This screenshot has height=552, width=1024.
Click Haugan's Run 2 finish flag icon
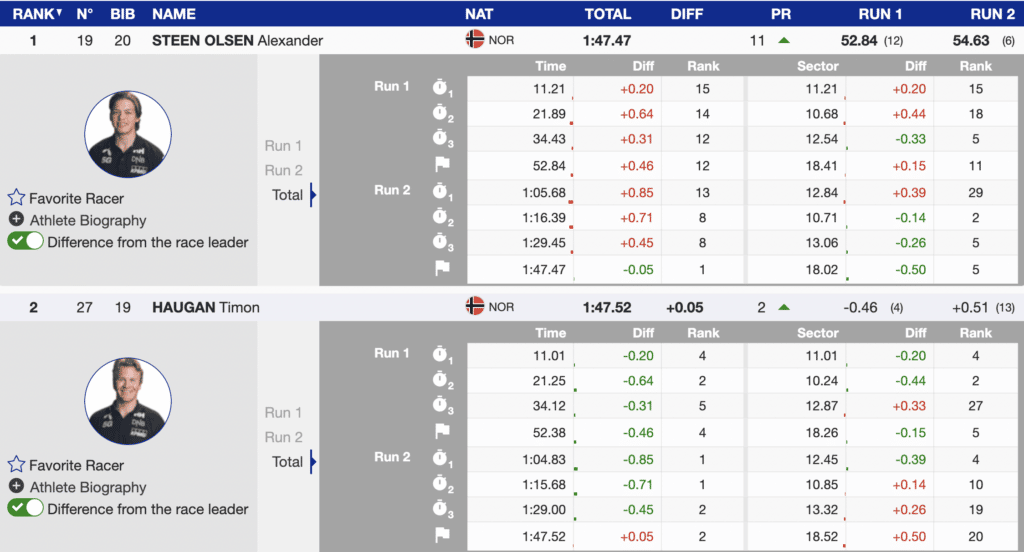[442, 535]
